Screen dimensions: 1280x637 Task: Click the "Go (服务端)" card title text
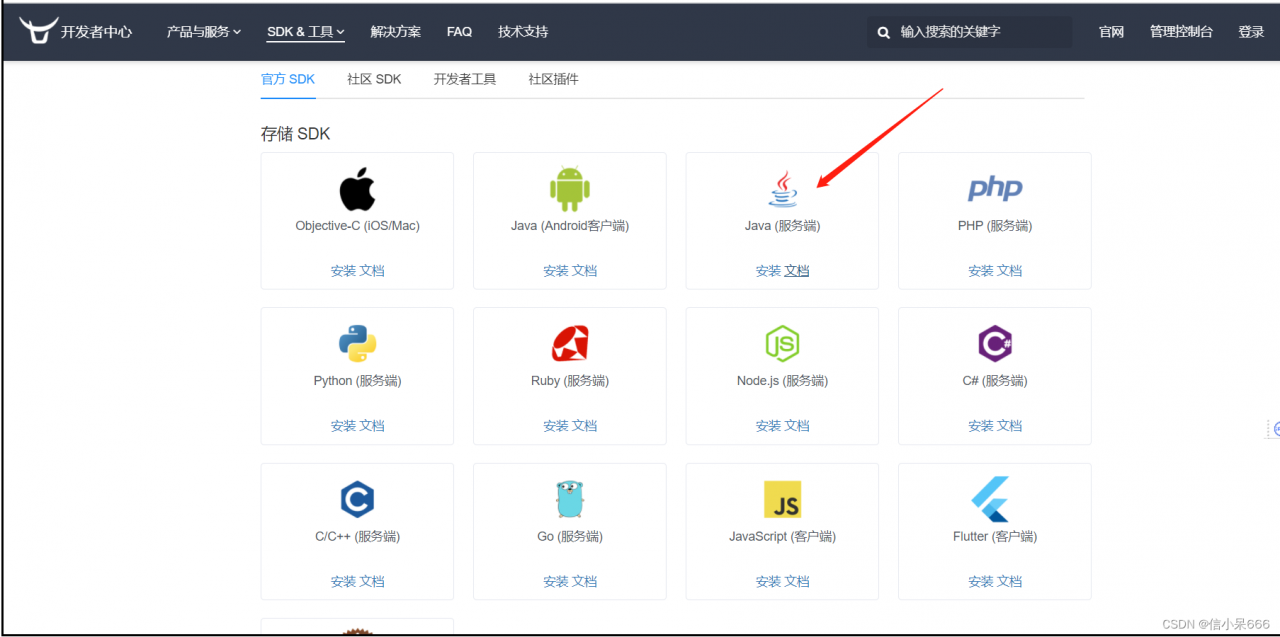point(570,537)
